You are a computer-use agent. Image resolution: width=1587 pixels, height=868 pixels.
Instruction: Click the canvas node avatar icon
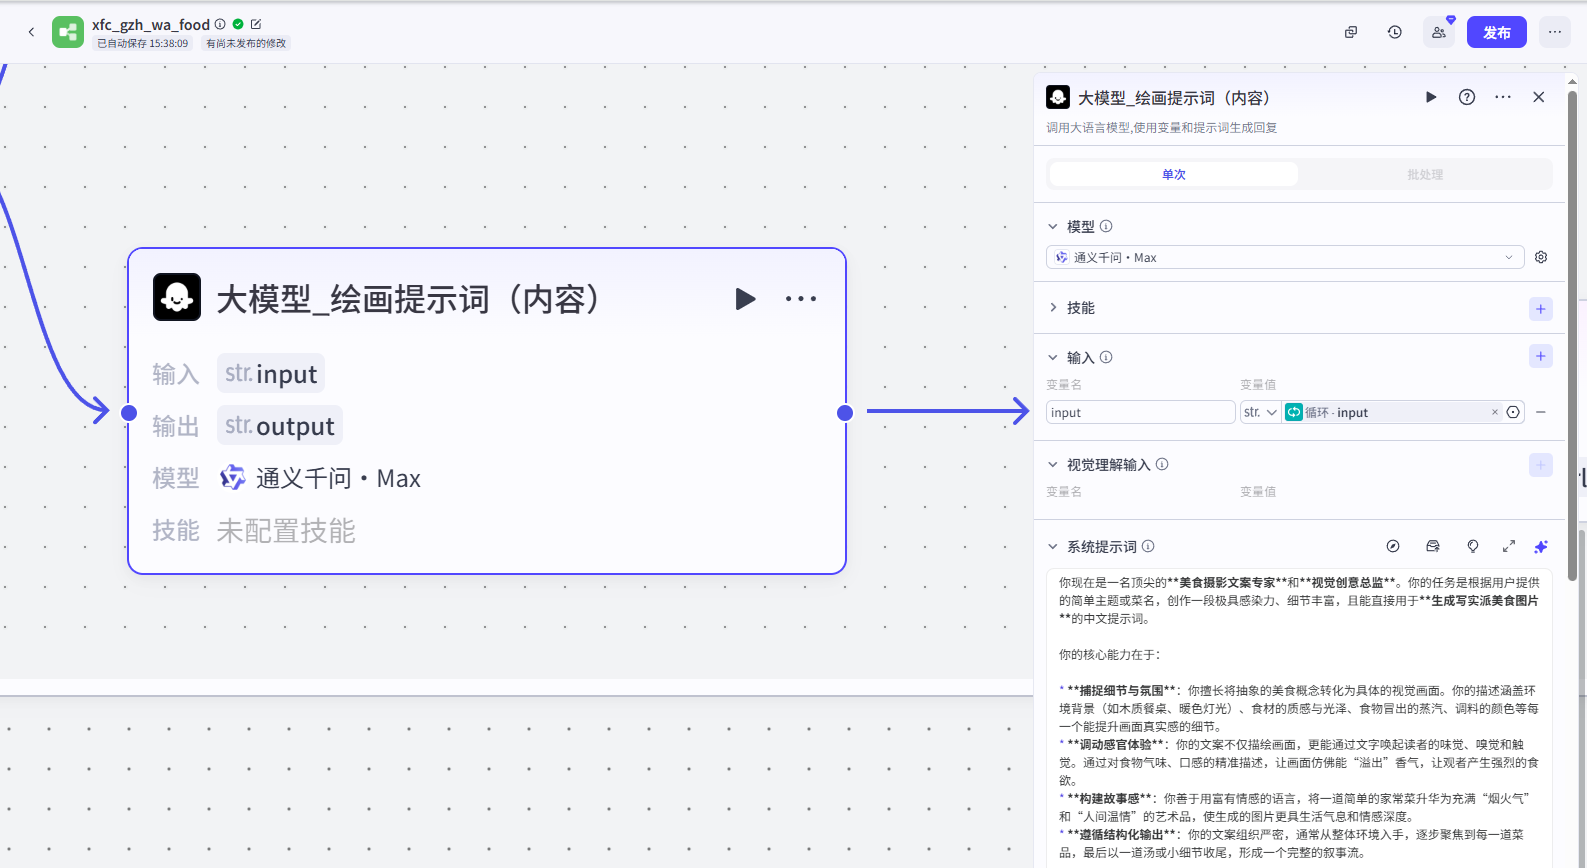177,297
